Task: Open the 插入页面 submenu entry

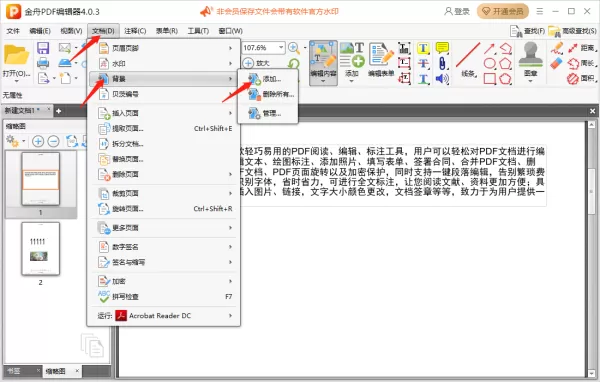Action: click(164, 113)
